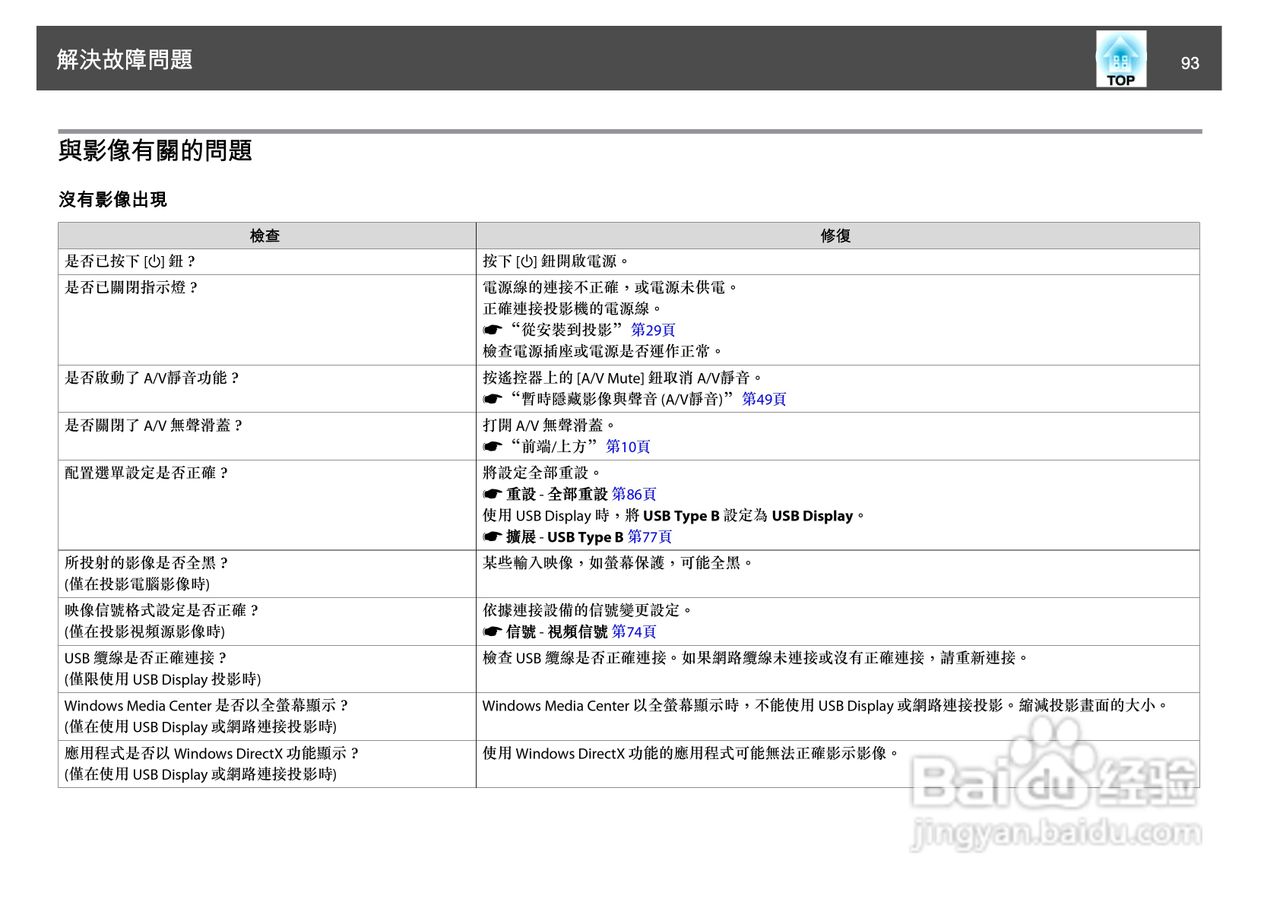This screenshot has width=1280, height=905.
Task: Click the pointing hand icon before 暫時隱藏影像與聲音
Action: [491, 399]
